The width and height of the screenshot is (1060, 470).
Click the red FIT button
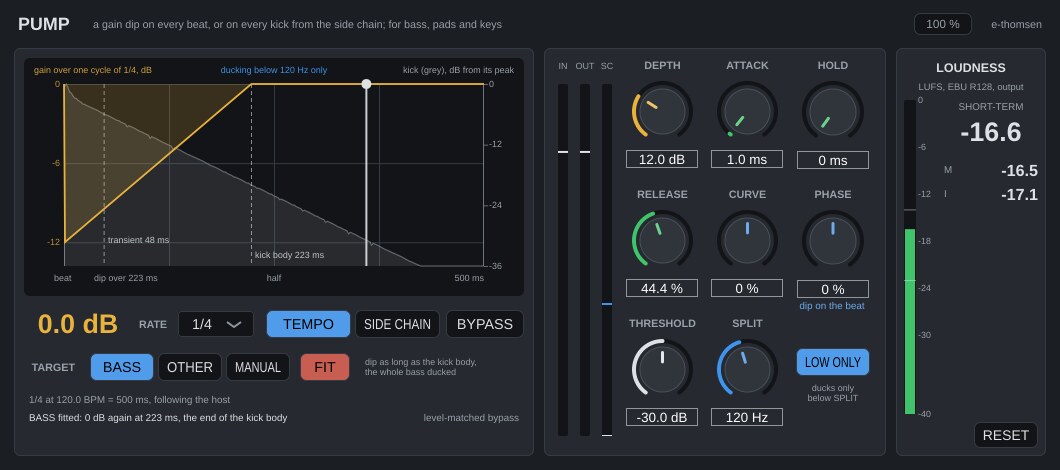point(325,367)
